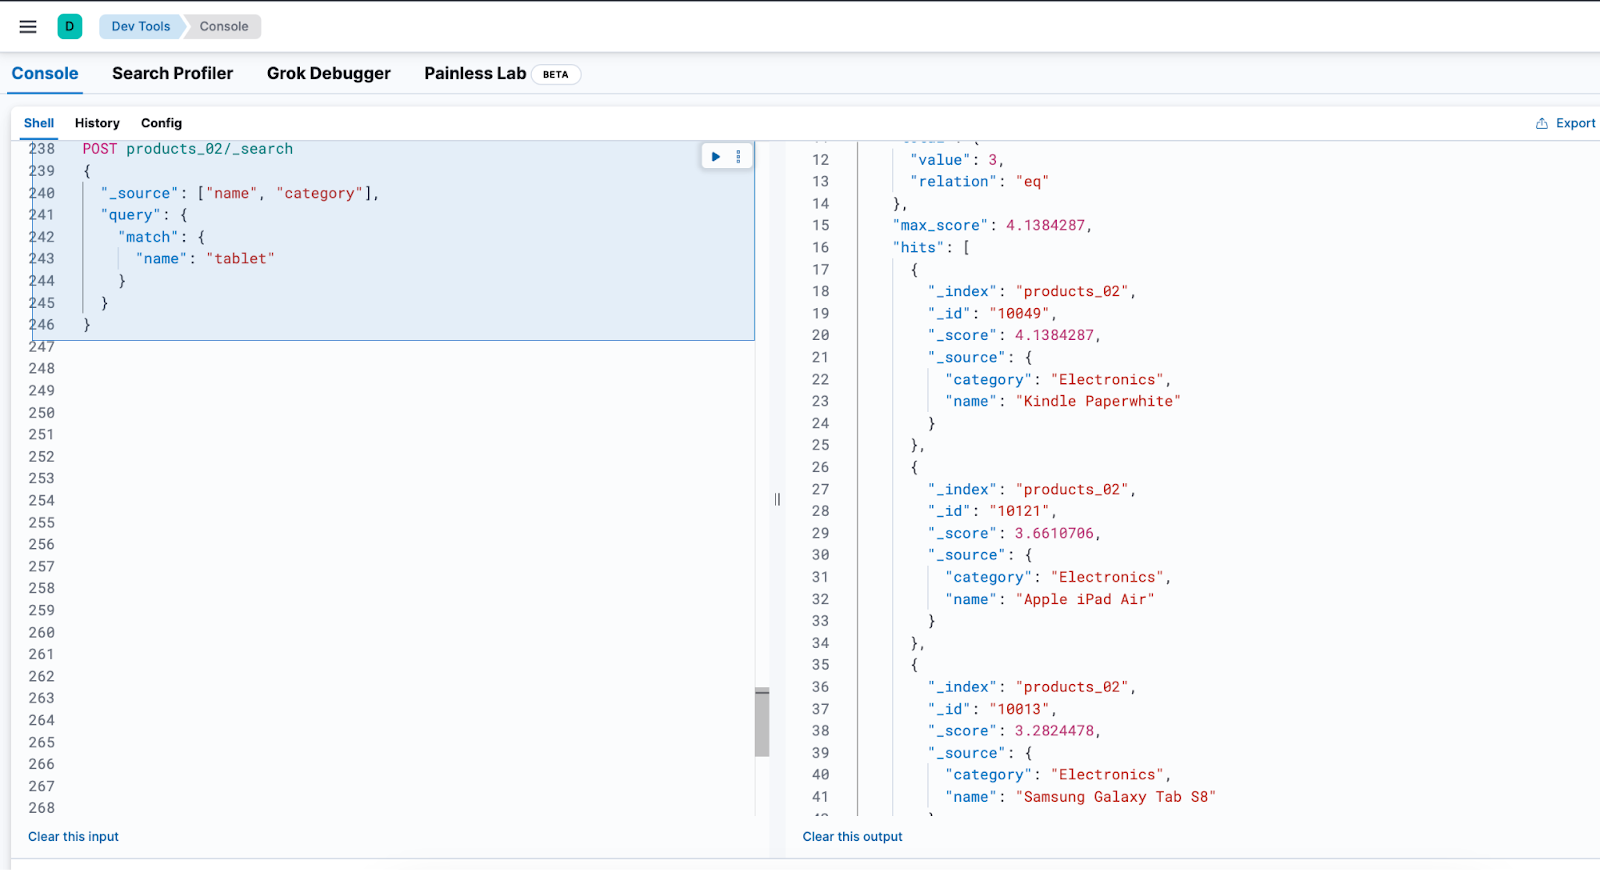Viewport: 1600px width, 870px height.
Task: Click the Console breadcrumb
Action: point(224,27)
